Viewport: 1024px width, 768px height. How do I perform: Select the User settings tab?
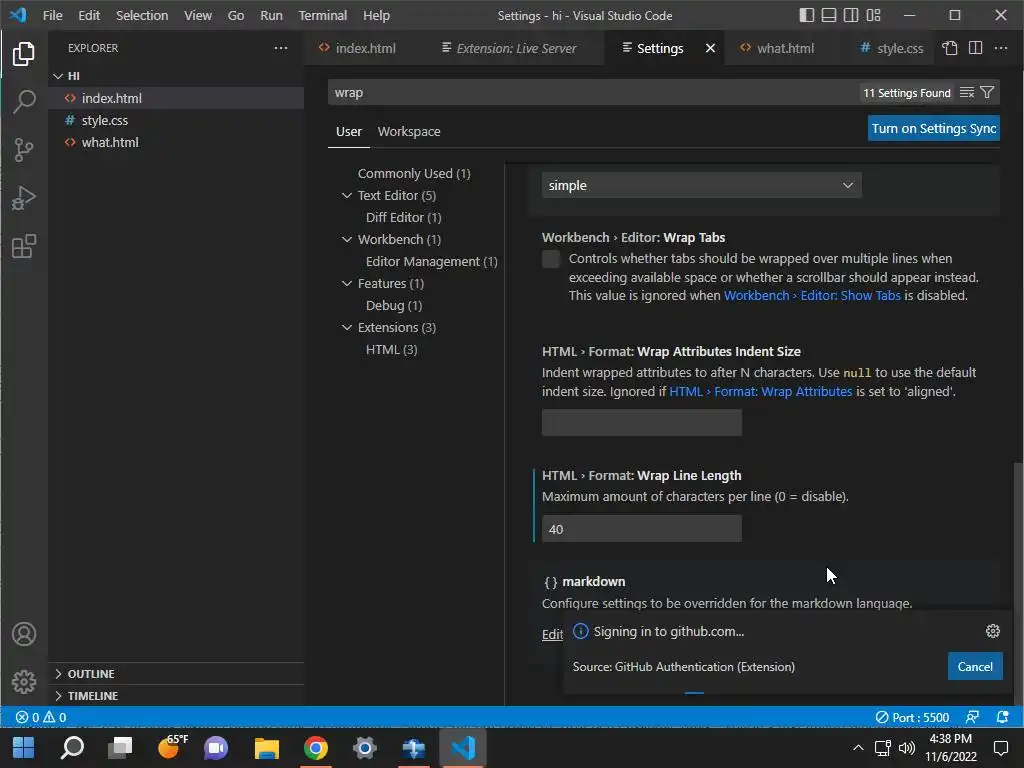[x=349, y=131]
